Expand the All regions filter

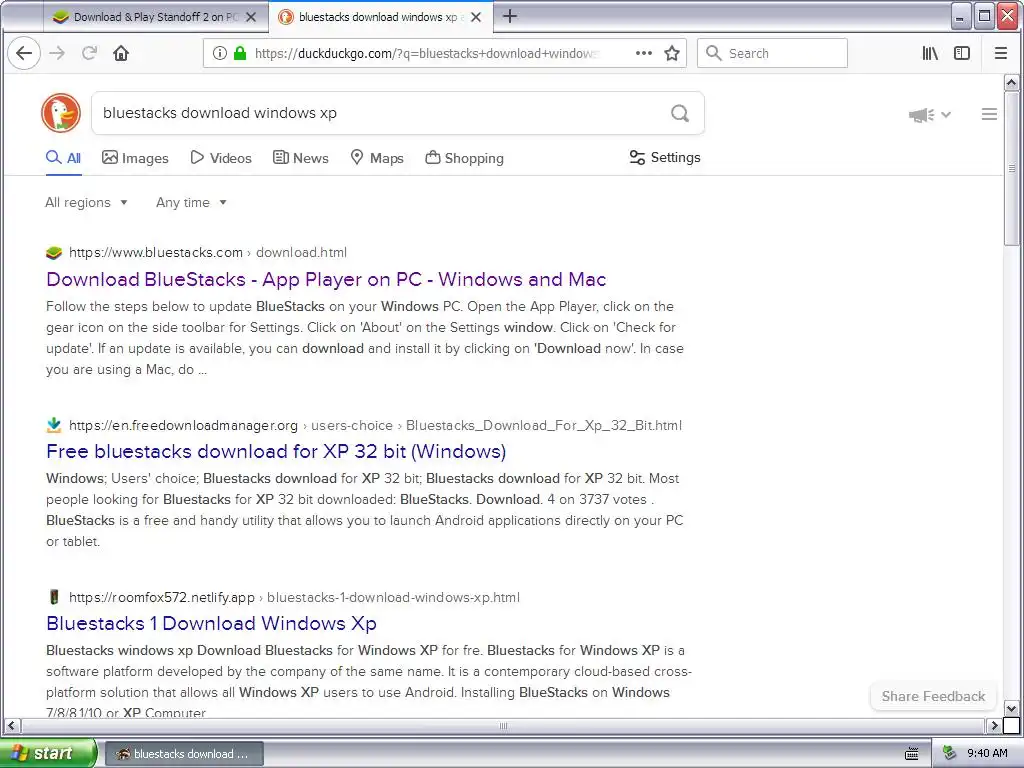pos(86,202)
